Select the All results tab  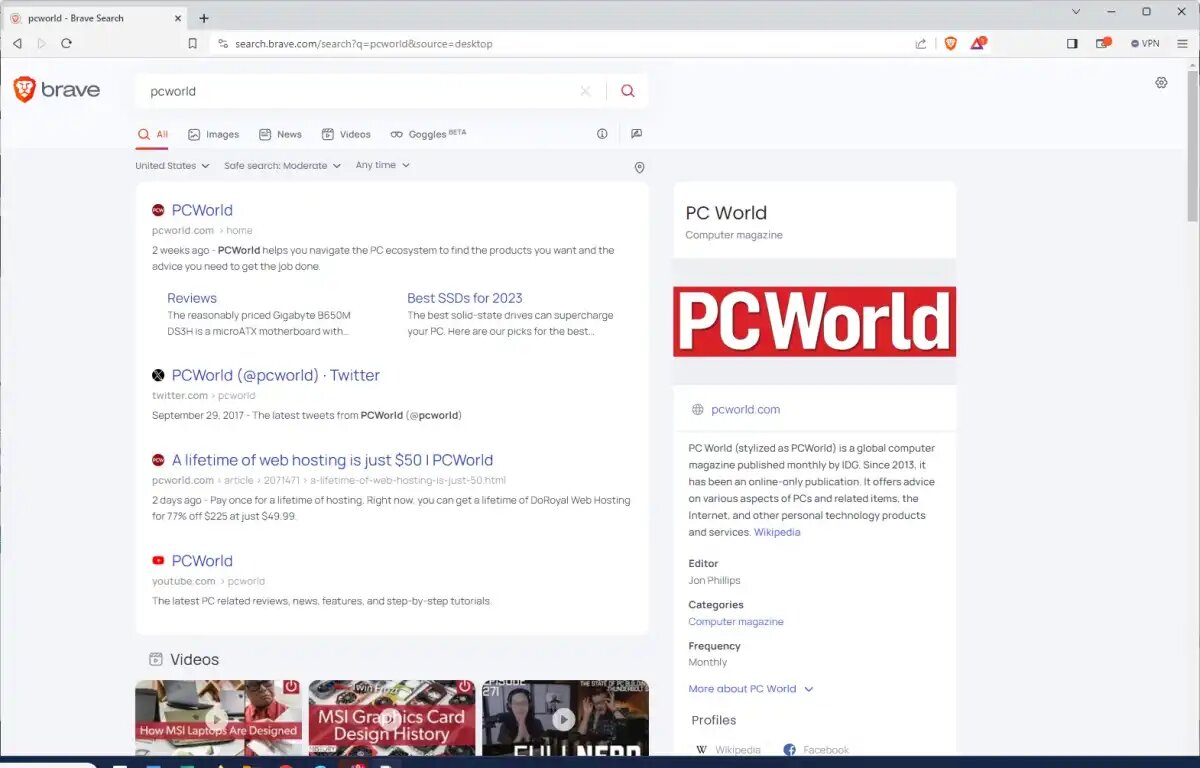(x=153, y=134)
